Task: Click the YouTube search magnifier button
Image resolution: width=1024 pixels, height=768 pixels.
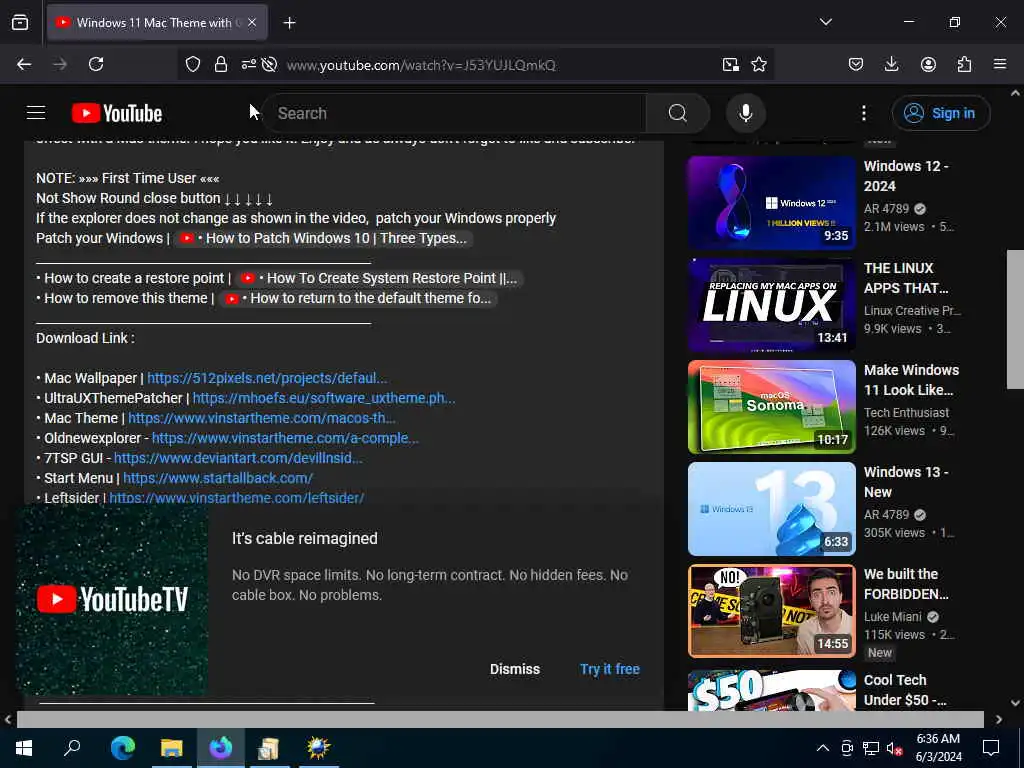Action: click(x=677, y=113)
